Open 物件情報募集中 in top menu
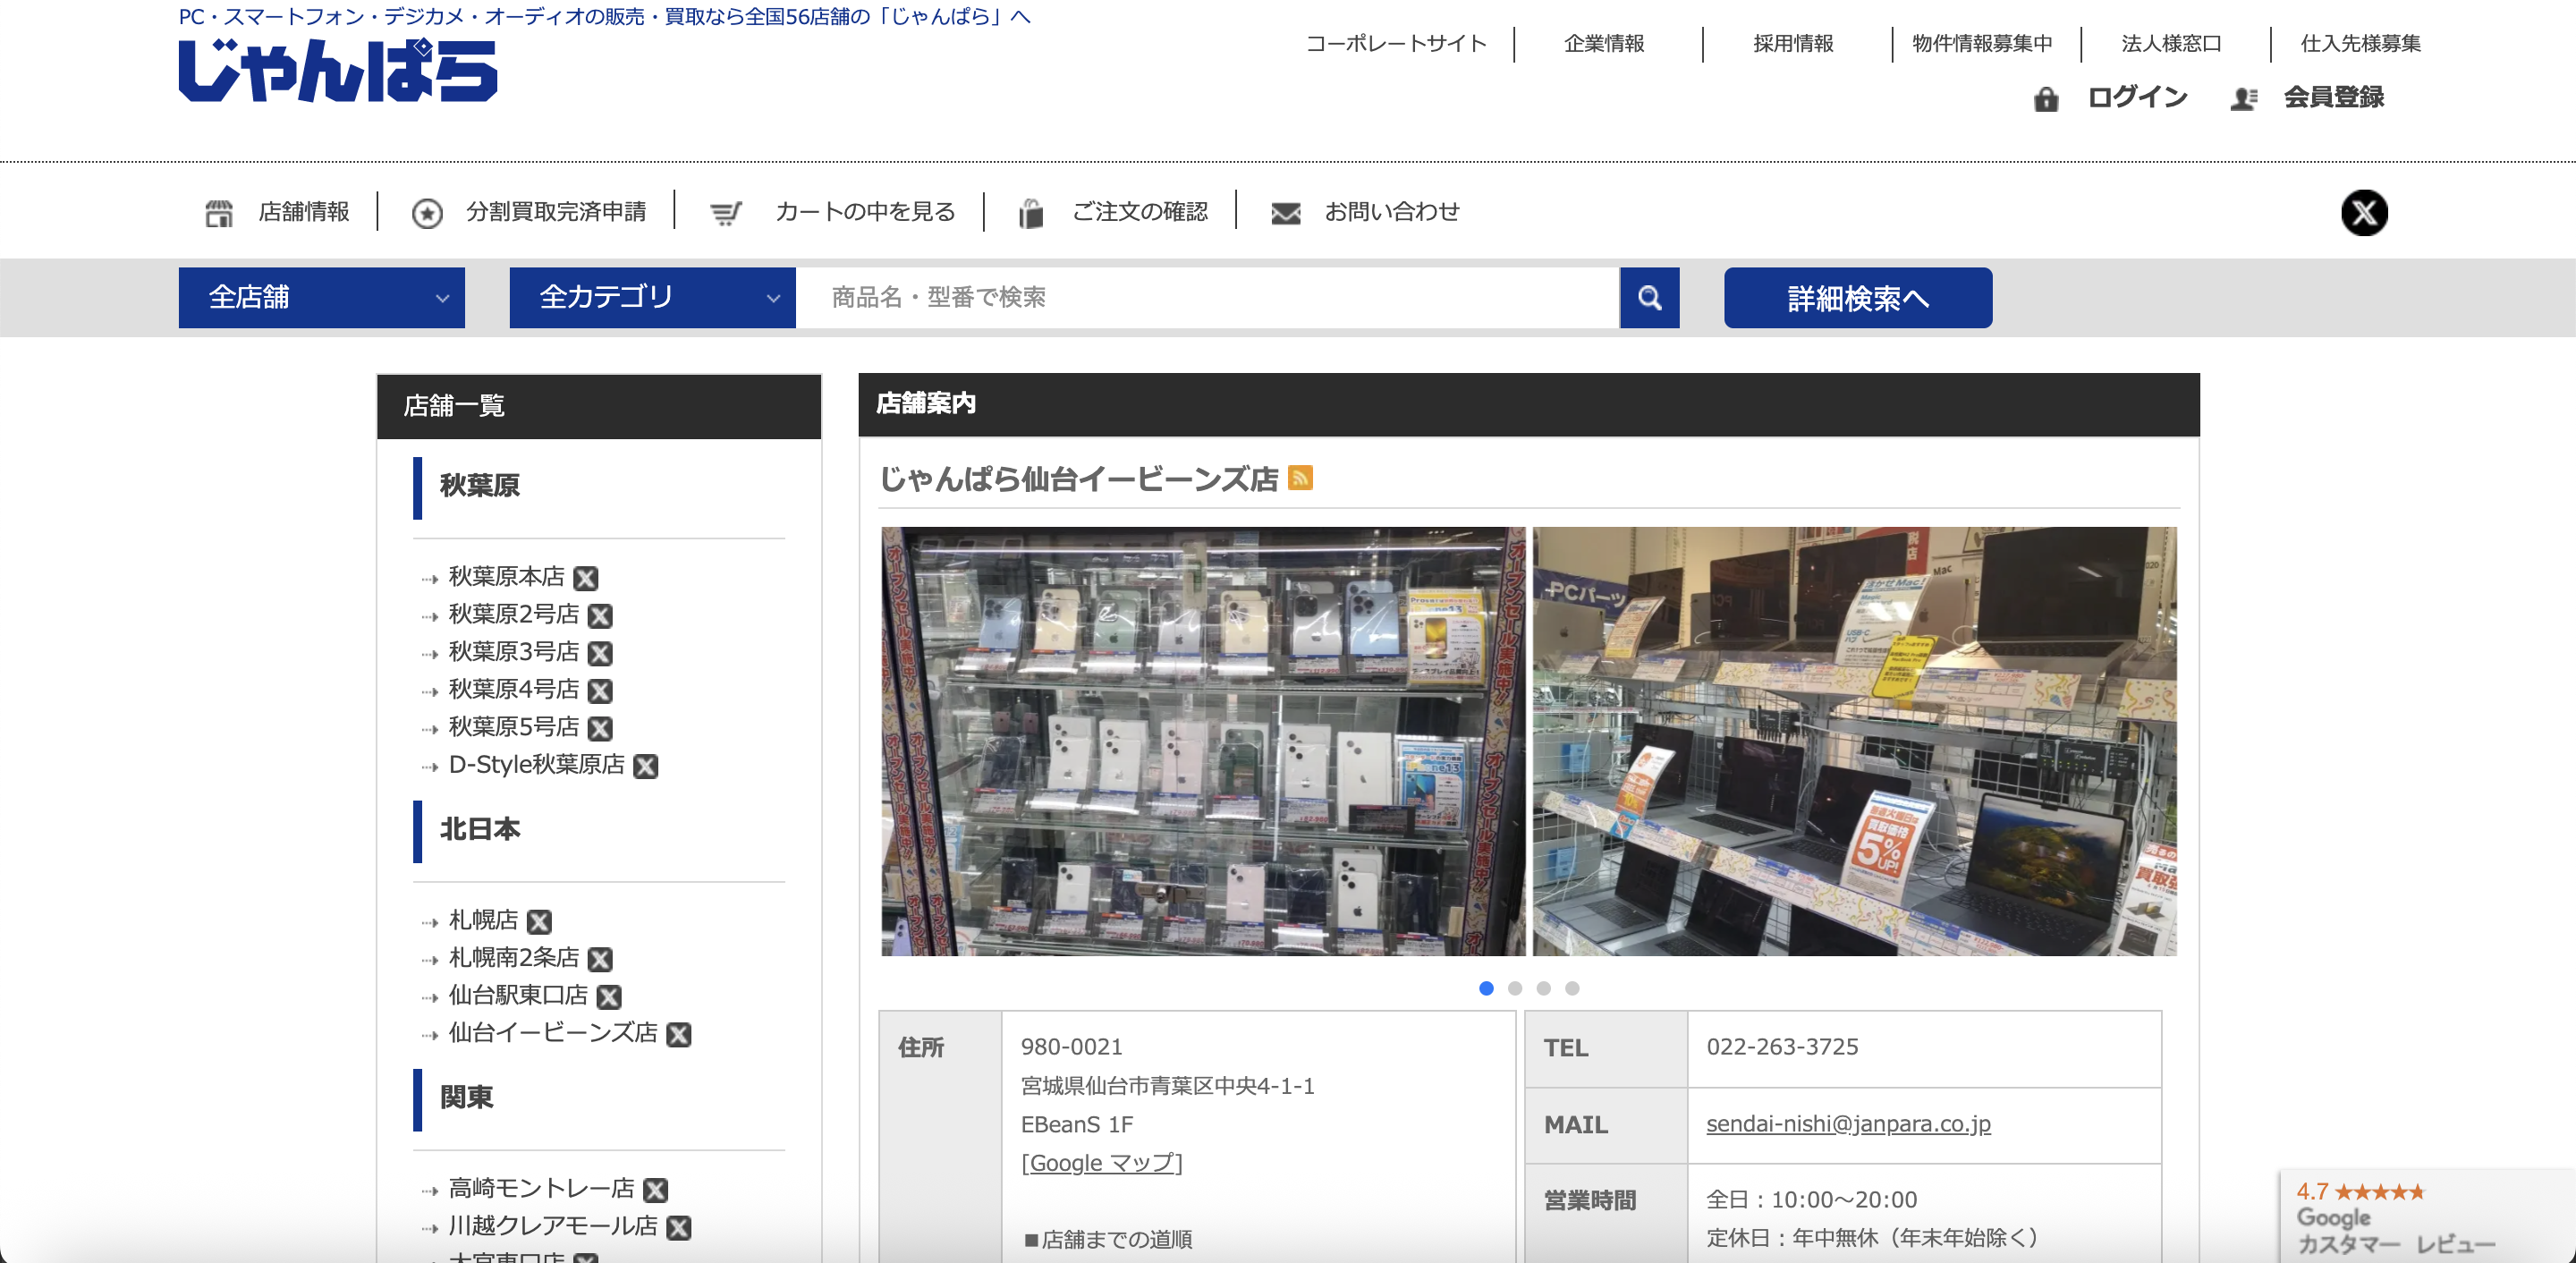The width and height of the screenshot is (2576, 1263). click(1982, 43)
